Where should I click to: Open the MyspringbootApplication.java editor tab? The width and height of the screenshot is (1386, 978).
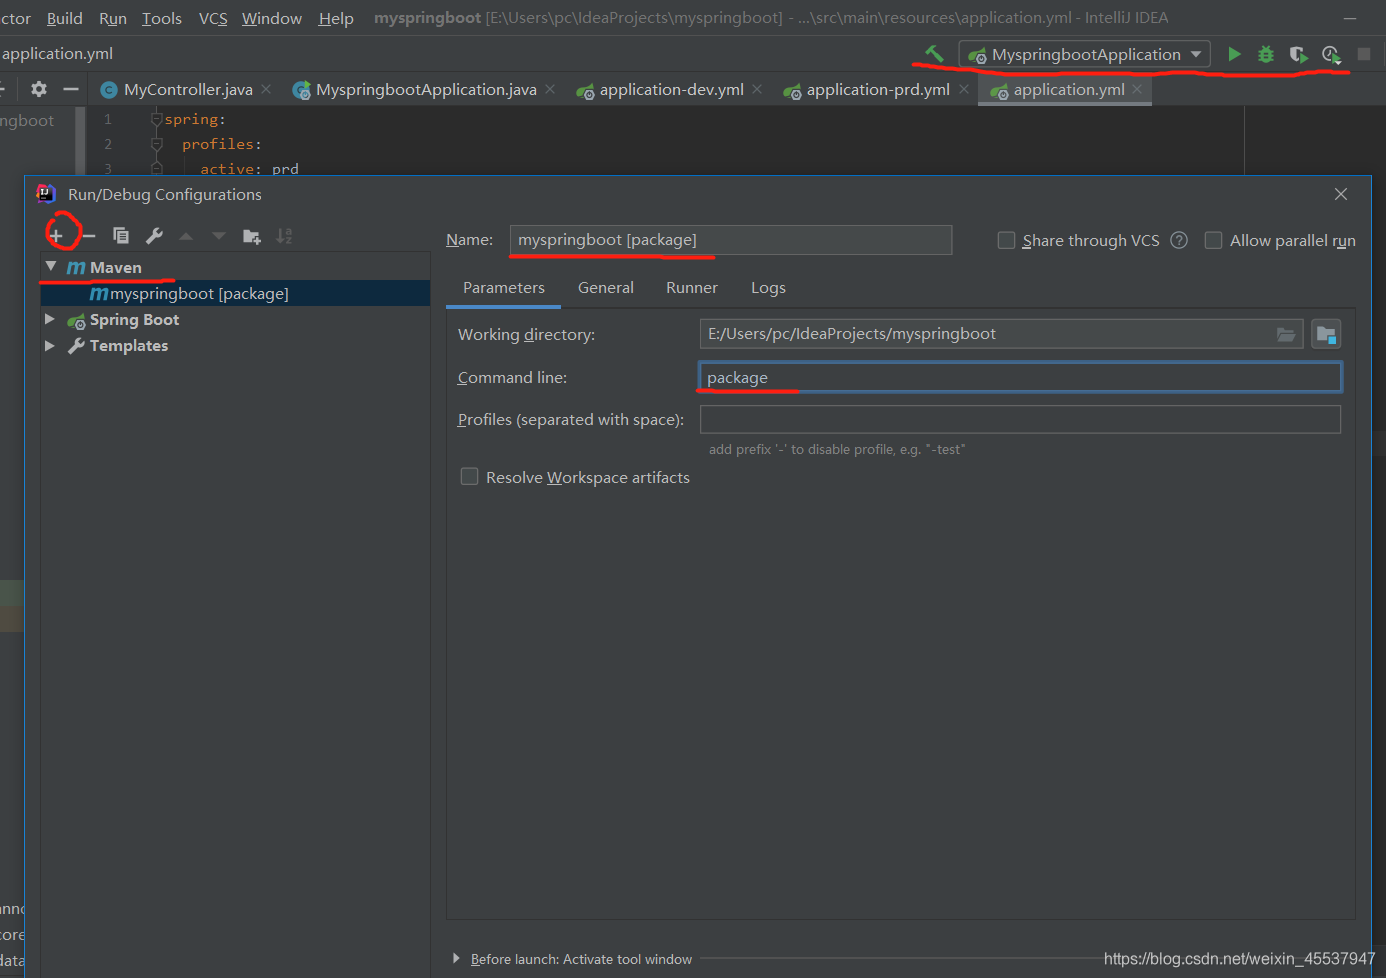tap(426, 89)
